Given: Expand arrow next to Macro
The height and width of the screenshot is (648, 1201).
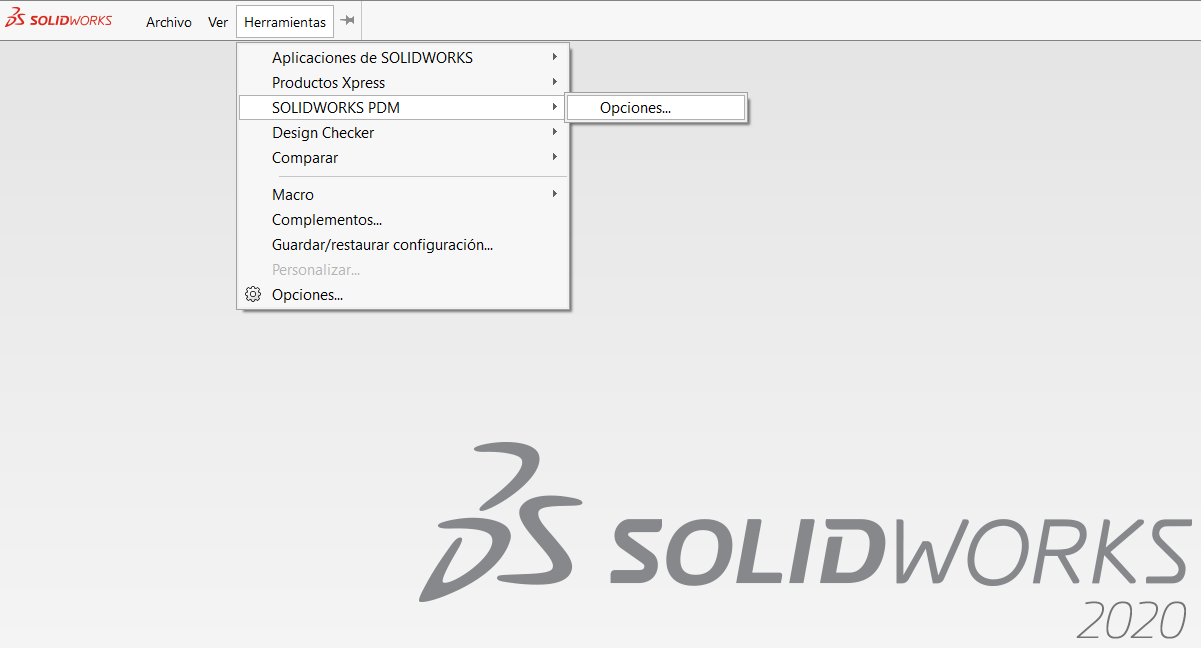Looking at the screenshot, I should [554, 194].
